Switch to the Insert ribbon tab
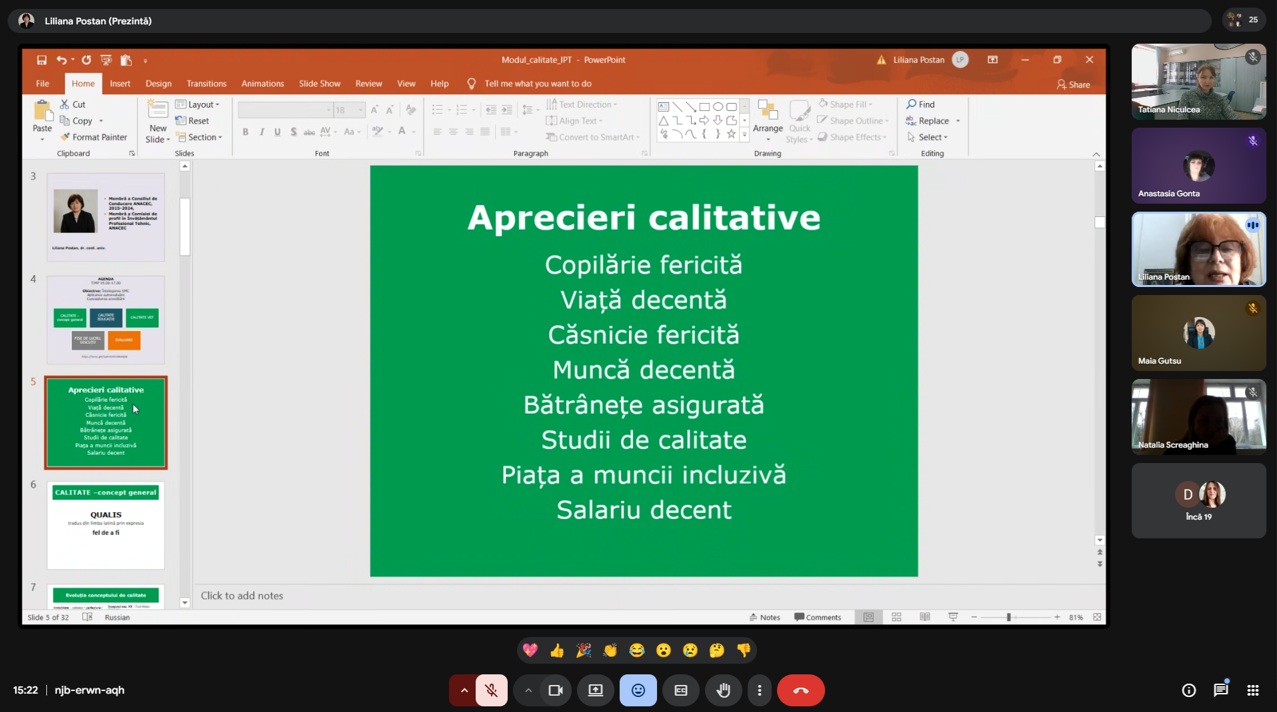1277x712 pixels. click(120, 84)
